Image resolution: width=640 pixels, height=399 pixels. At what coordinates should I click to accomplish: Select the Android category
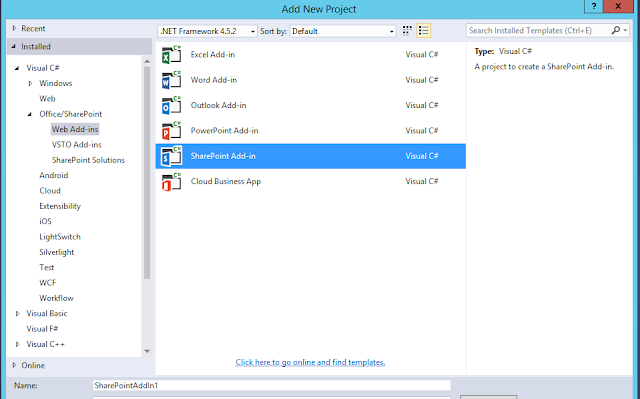coord(53,175)
